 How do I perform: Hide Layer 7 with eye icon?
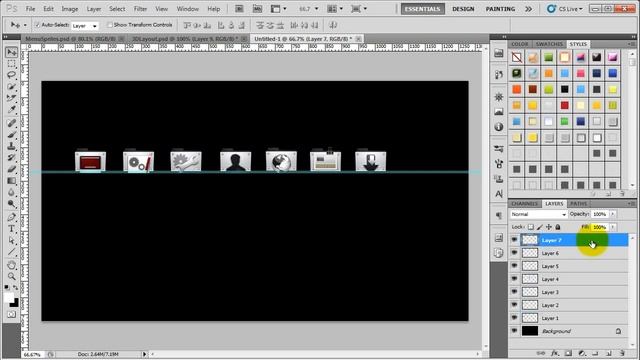point(514,240)
